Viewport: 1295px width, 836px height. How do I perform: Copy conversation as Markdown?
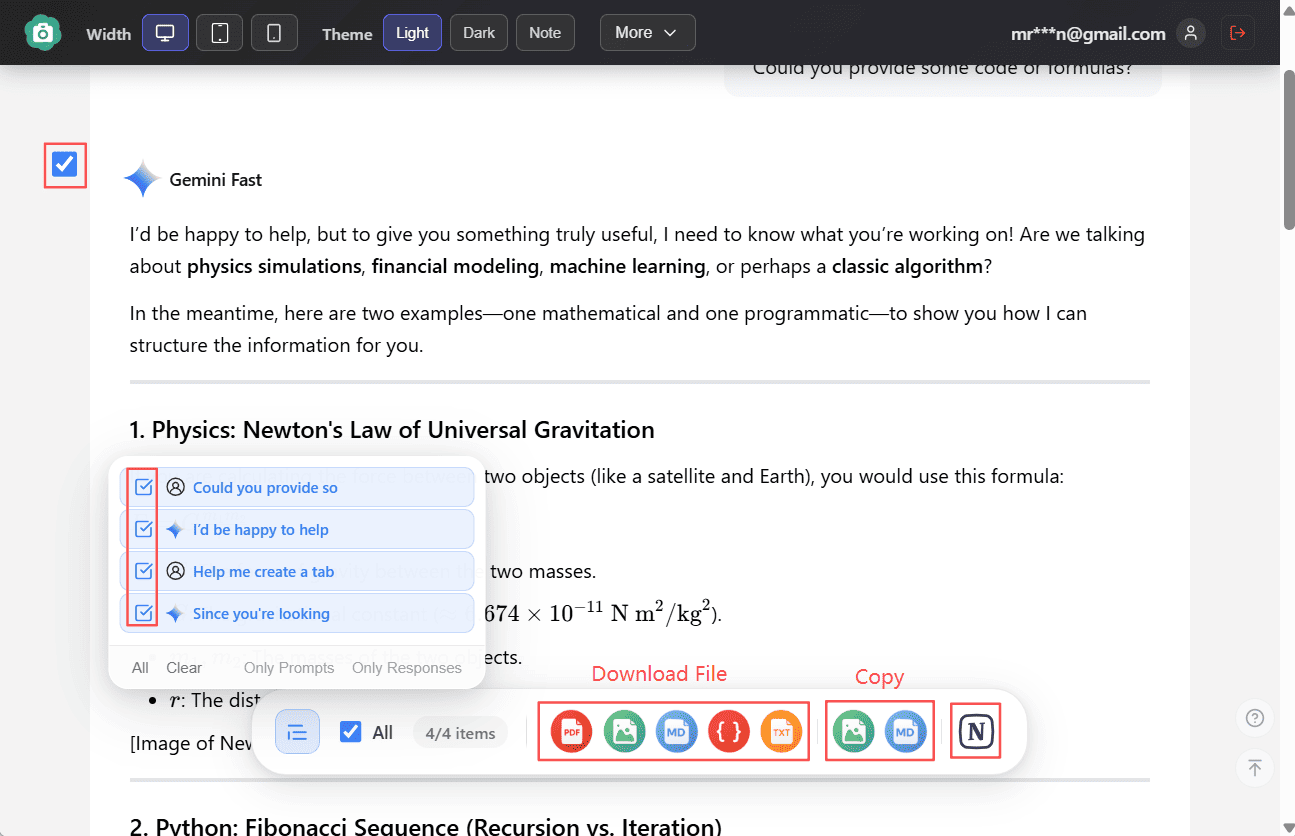click(905, 732)
